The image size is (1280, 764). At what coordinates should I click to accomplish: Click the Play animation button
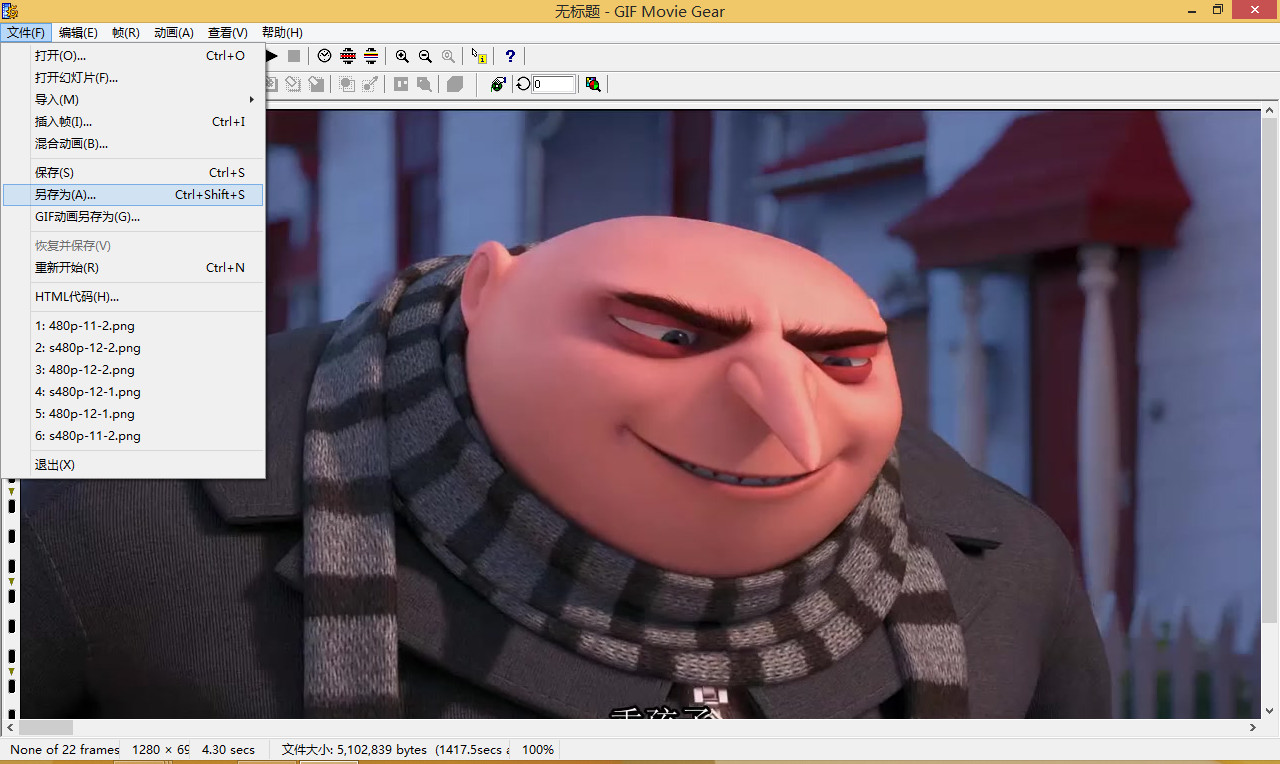point(271,56)
